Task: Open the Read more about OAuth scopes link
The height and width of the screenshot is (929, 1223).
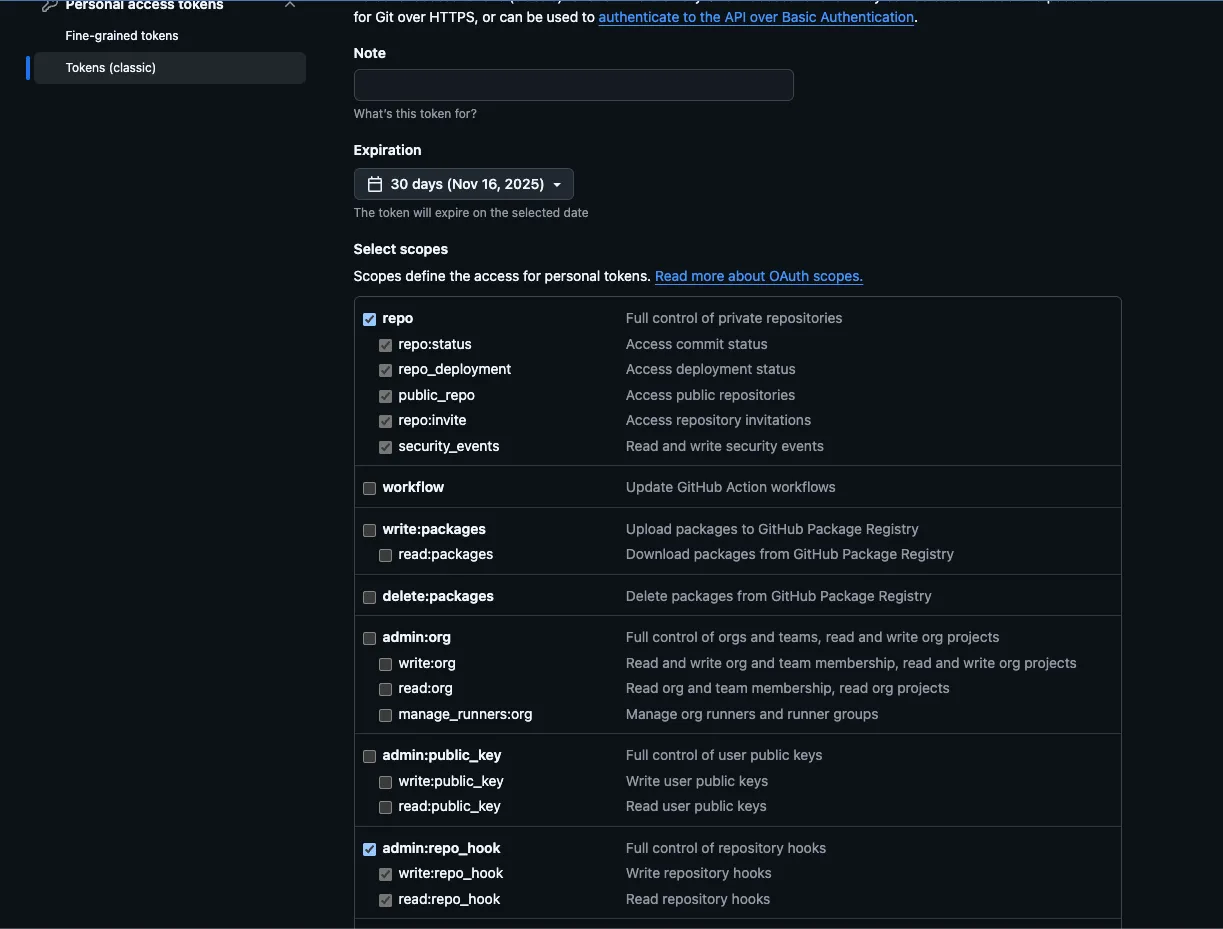Action: pos(758,276)
